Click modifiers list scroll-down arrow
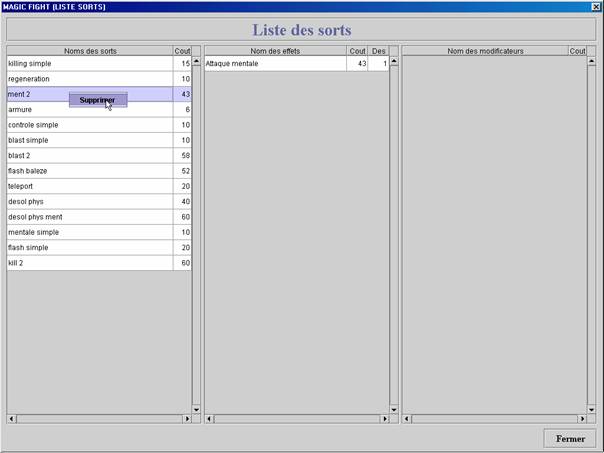The height and width of the screenshot is (453, 604). (592, 409)
